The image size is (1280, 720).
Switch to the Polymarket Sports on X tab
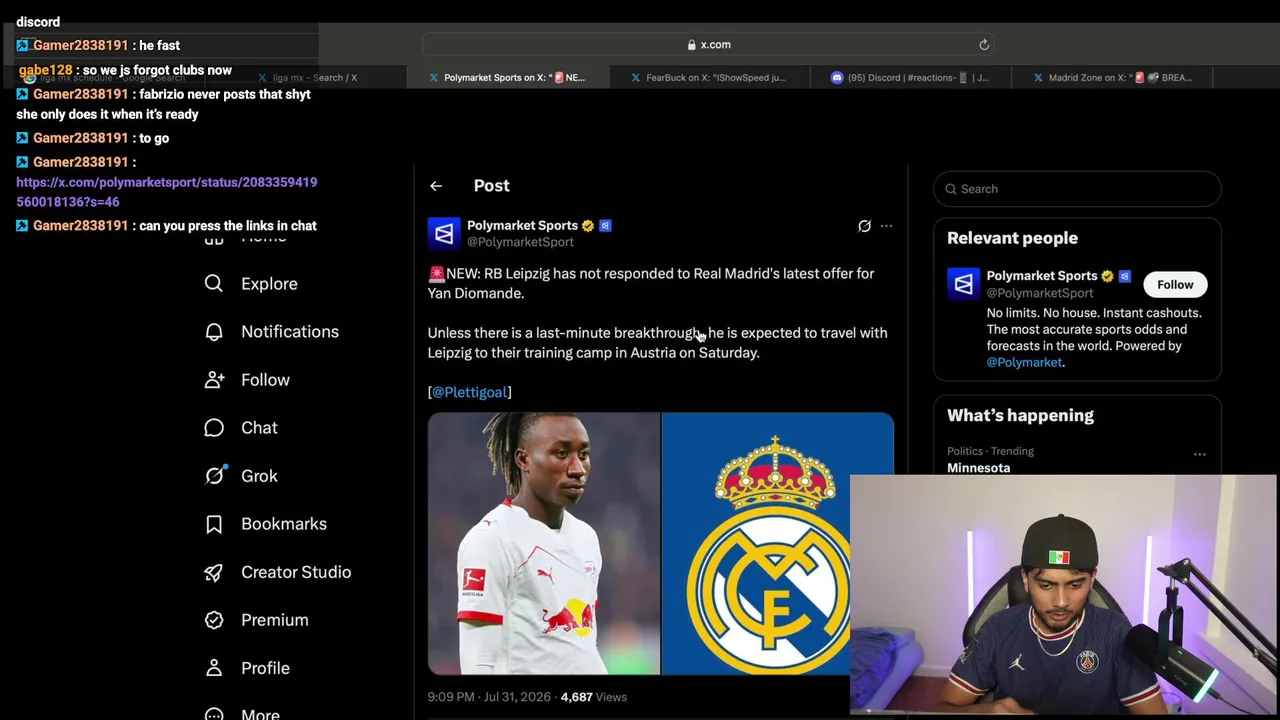[509, 77]
